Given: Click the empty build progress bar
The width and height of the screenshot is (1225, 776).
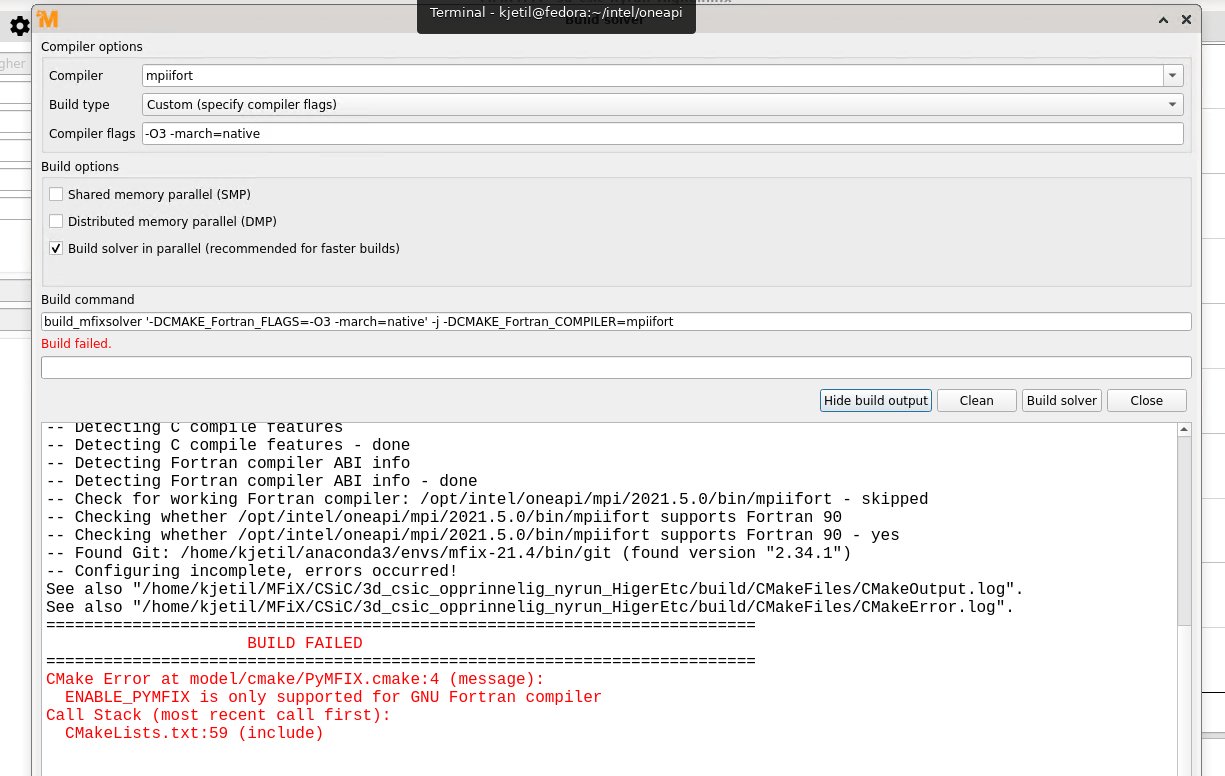Looking at the screenshot, I should (615, 367).
